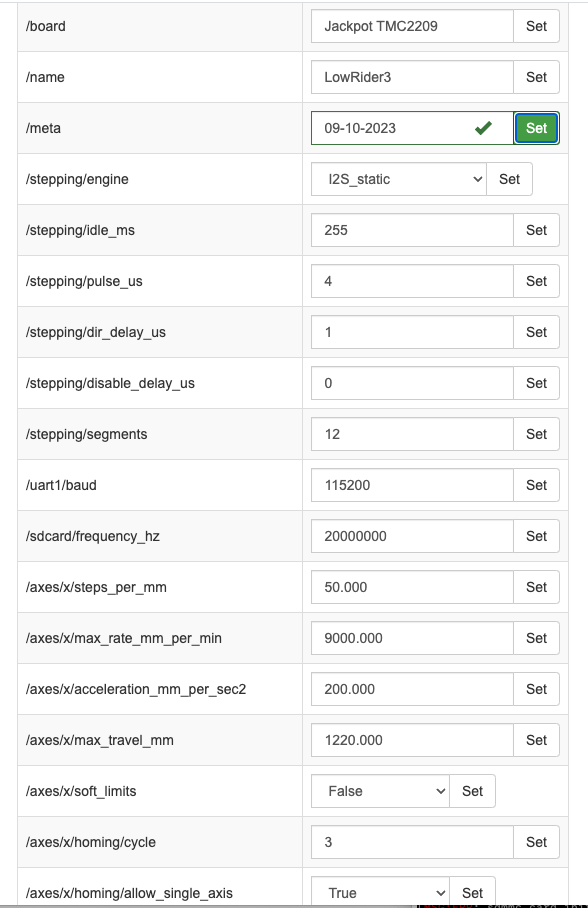588x908 pixels.
Task: Apply Set for /axes/x/acceleration_mm_per_sec2
Action: click(x=536, y=689)
